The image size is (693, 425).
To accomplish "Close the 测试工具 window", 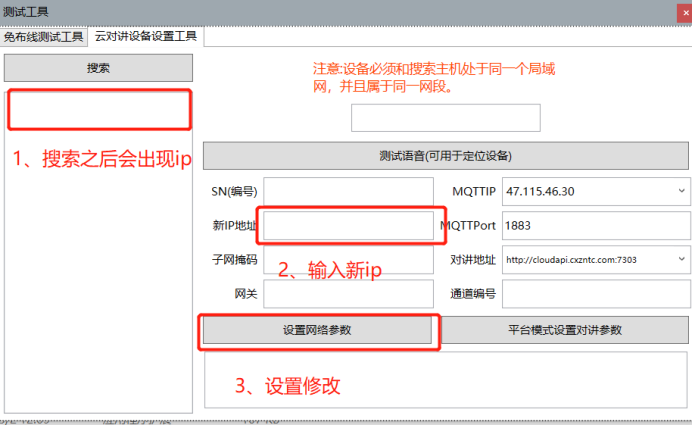I will pyautogui.click(x=685, y=13).
